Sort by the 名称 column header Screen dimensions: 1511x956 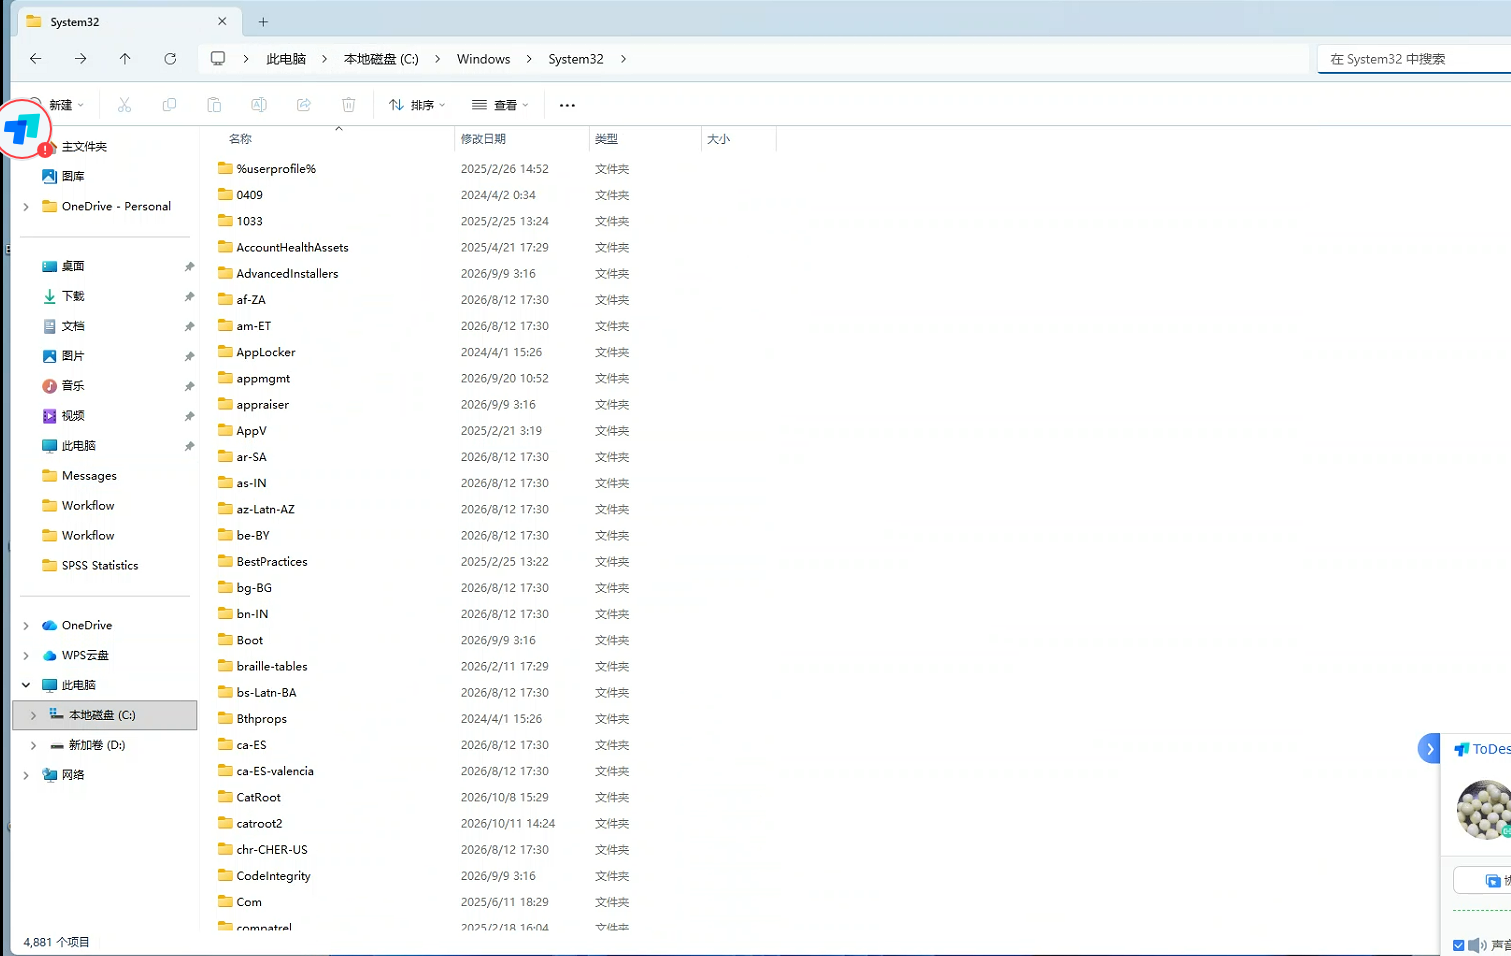240,139
